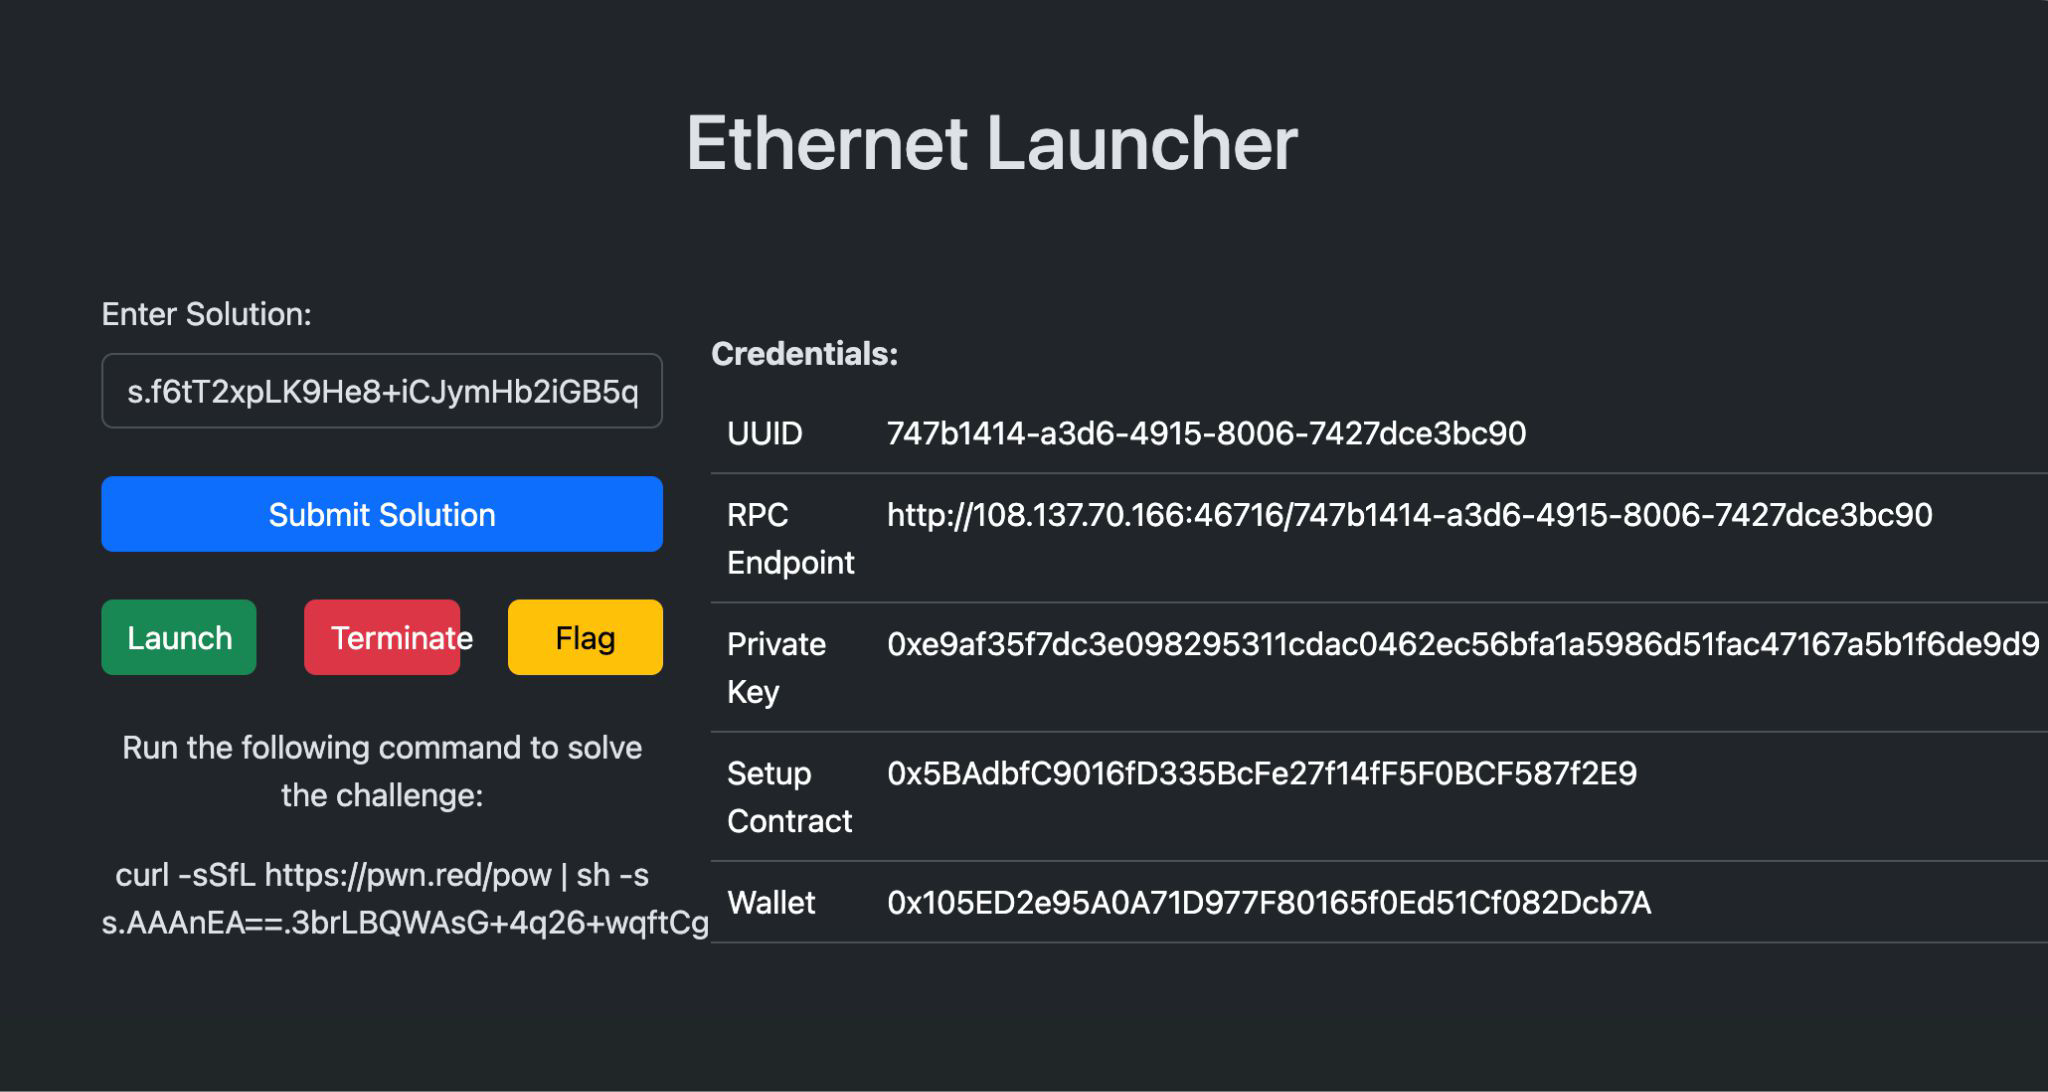Click the Credentials heading
The height and width of the screenshot is (1092, 2048).
pyautogui.click(x=804, y=353)
